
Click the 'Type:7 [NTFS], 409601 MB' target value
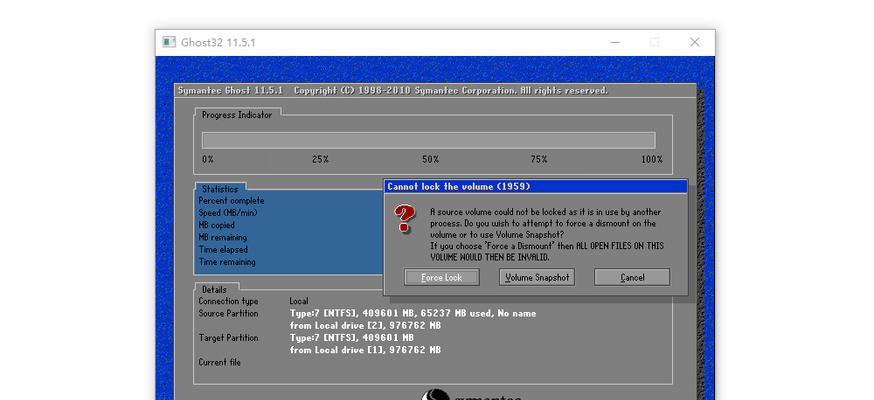click(x=352, y=338)
